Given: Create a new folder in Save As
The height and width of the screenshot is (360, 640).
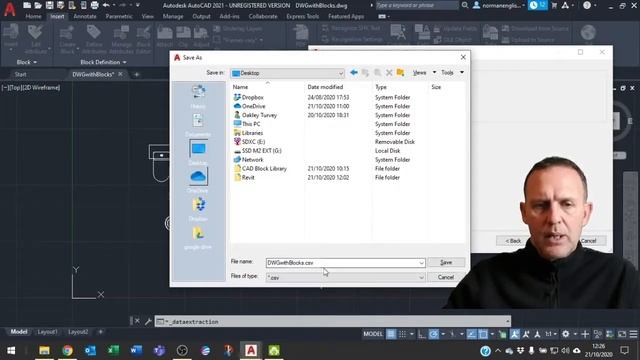Looking at the screenshot, I should click(x=400, y=73).
